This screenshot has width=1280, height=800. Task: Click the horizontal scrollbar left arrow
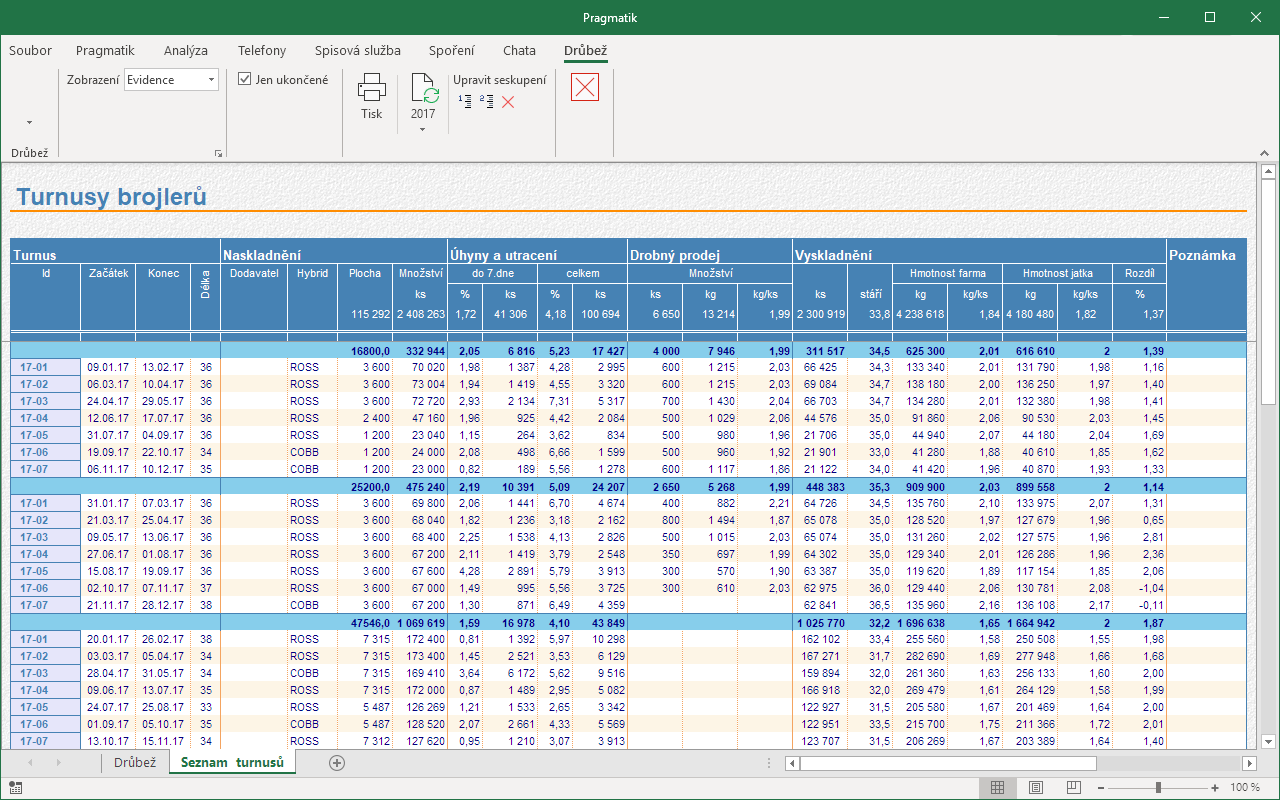pos(793,763)
